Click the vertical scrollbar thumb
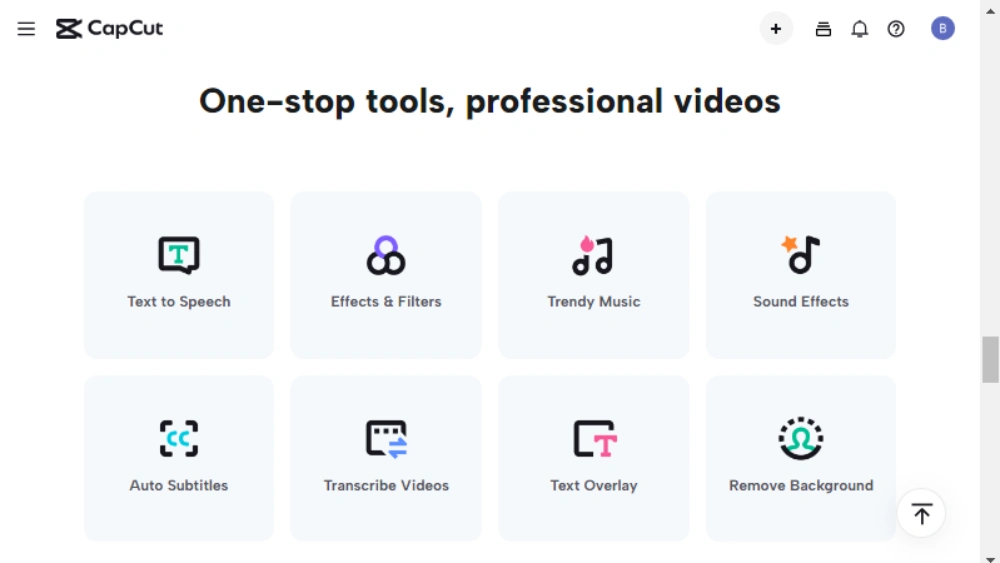 click(x=990, y=360)
